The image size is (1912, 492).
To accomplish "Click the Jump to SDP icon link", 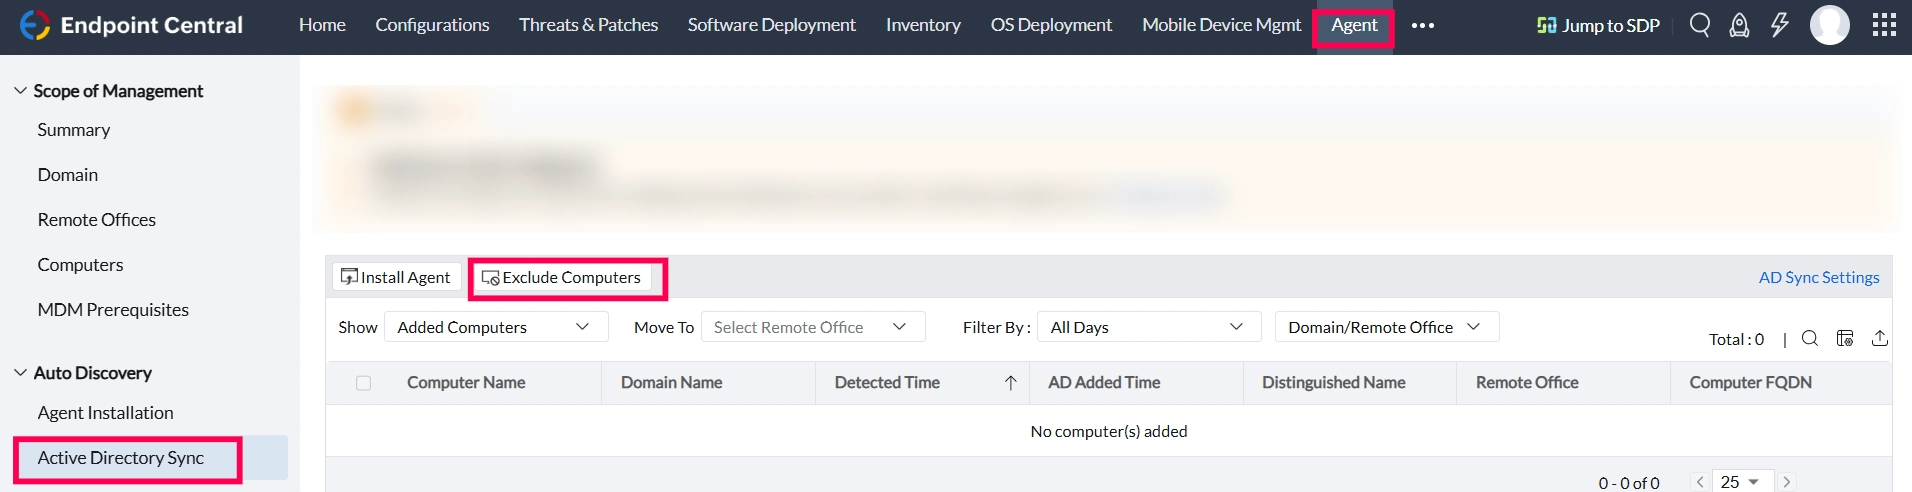I will [x=1598, y=25].
